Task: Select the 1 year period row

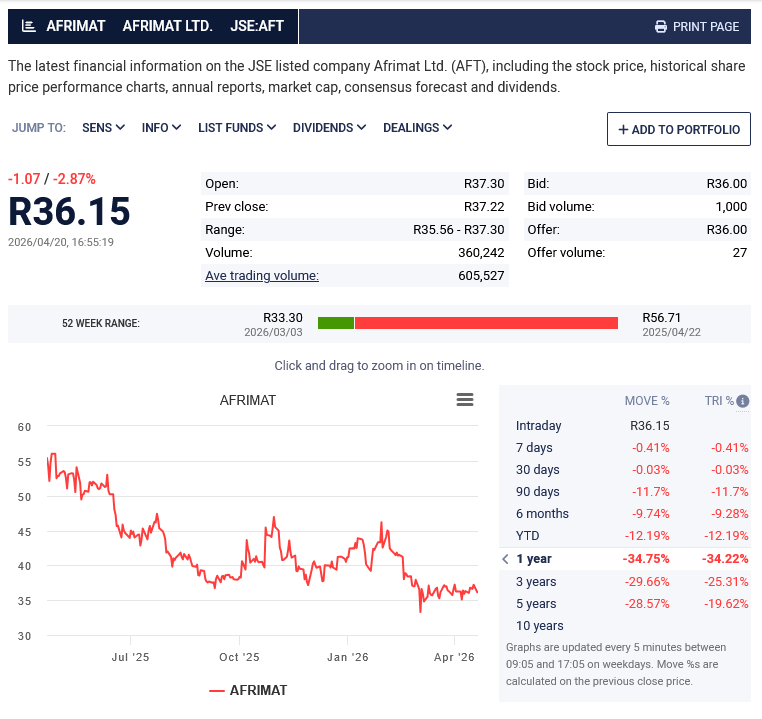Action: tap(624, 559)
